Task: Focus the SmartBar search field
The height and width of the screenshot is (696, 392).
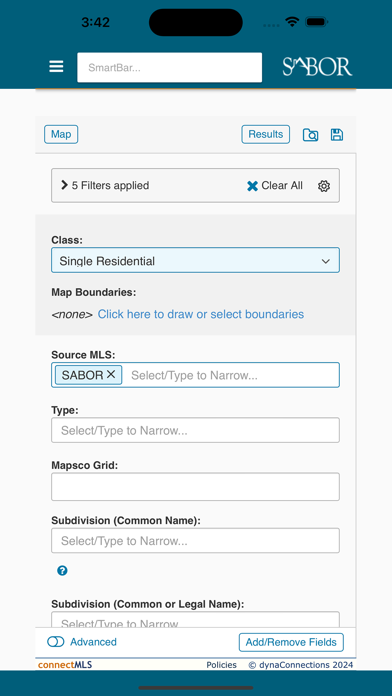Action: pyautogui.click(x=170, y=67)
